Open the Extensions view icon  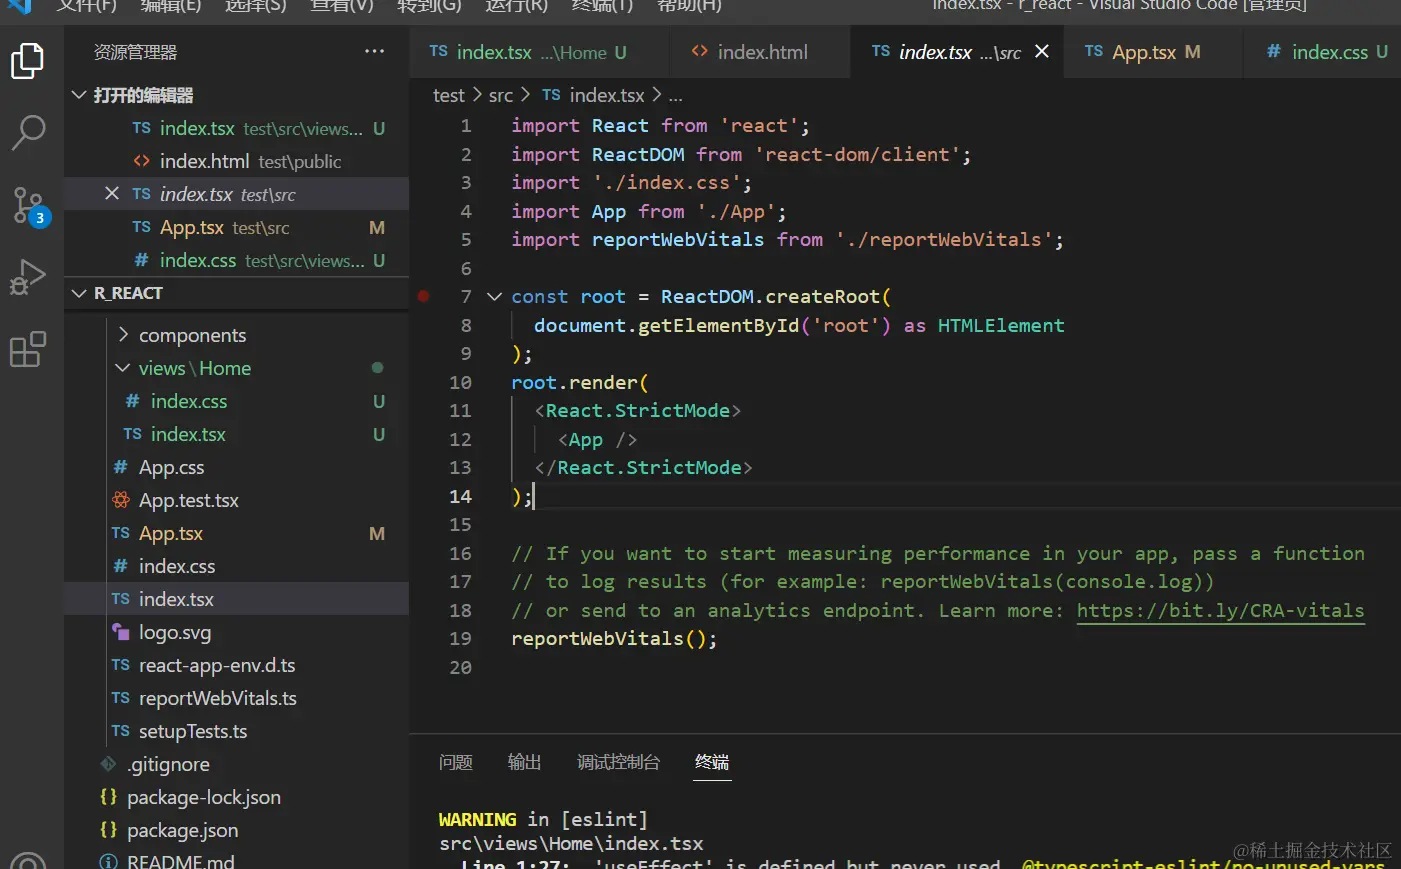tap(28, 350)
